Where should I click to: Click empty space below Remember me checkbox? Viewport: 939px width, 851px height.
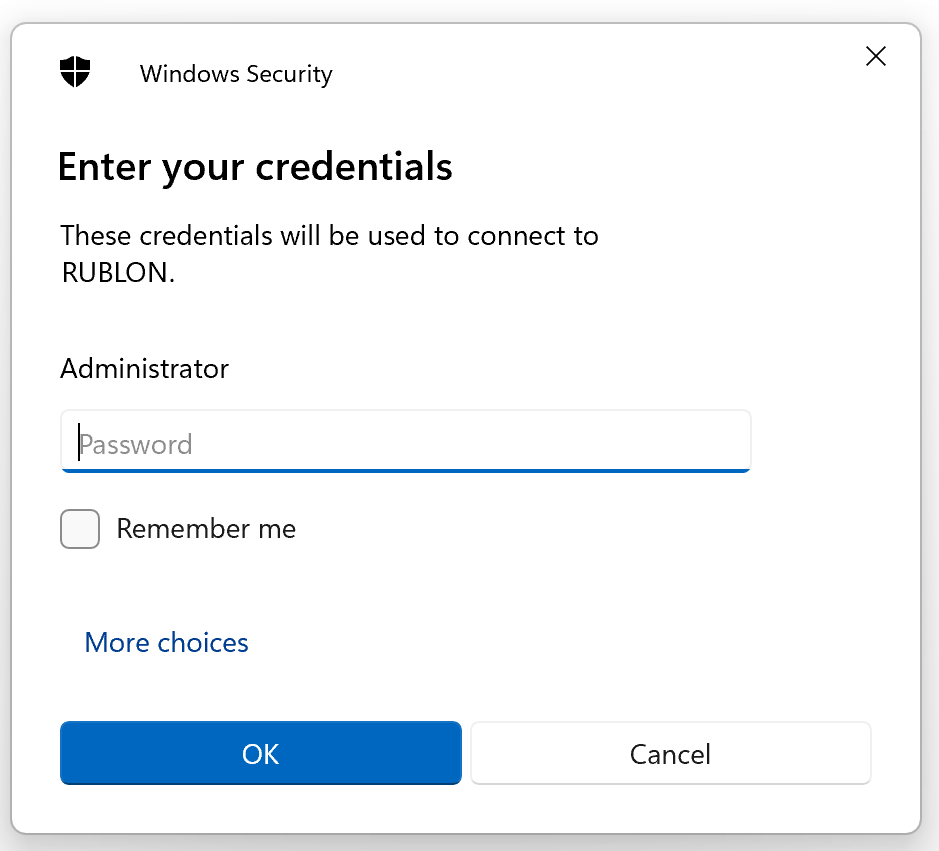(80, 585)
